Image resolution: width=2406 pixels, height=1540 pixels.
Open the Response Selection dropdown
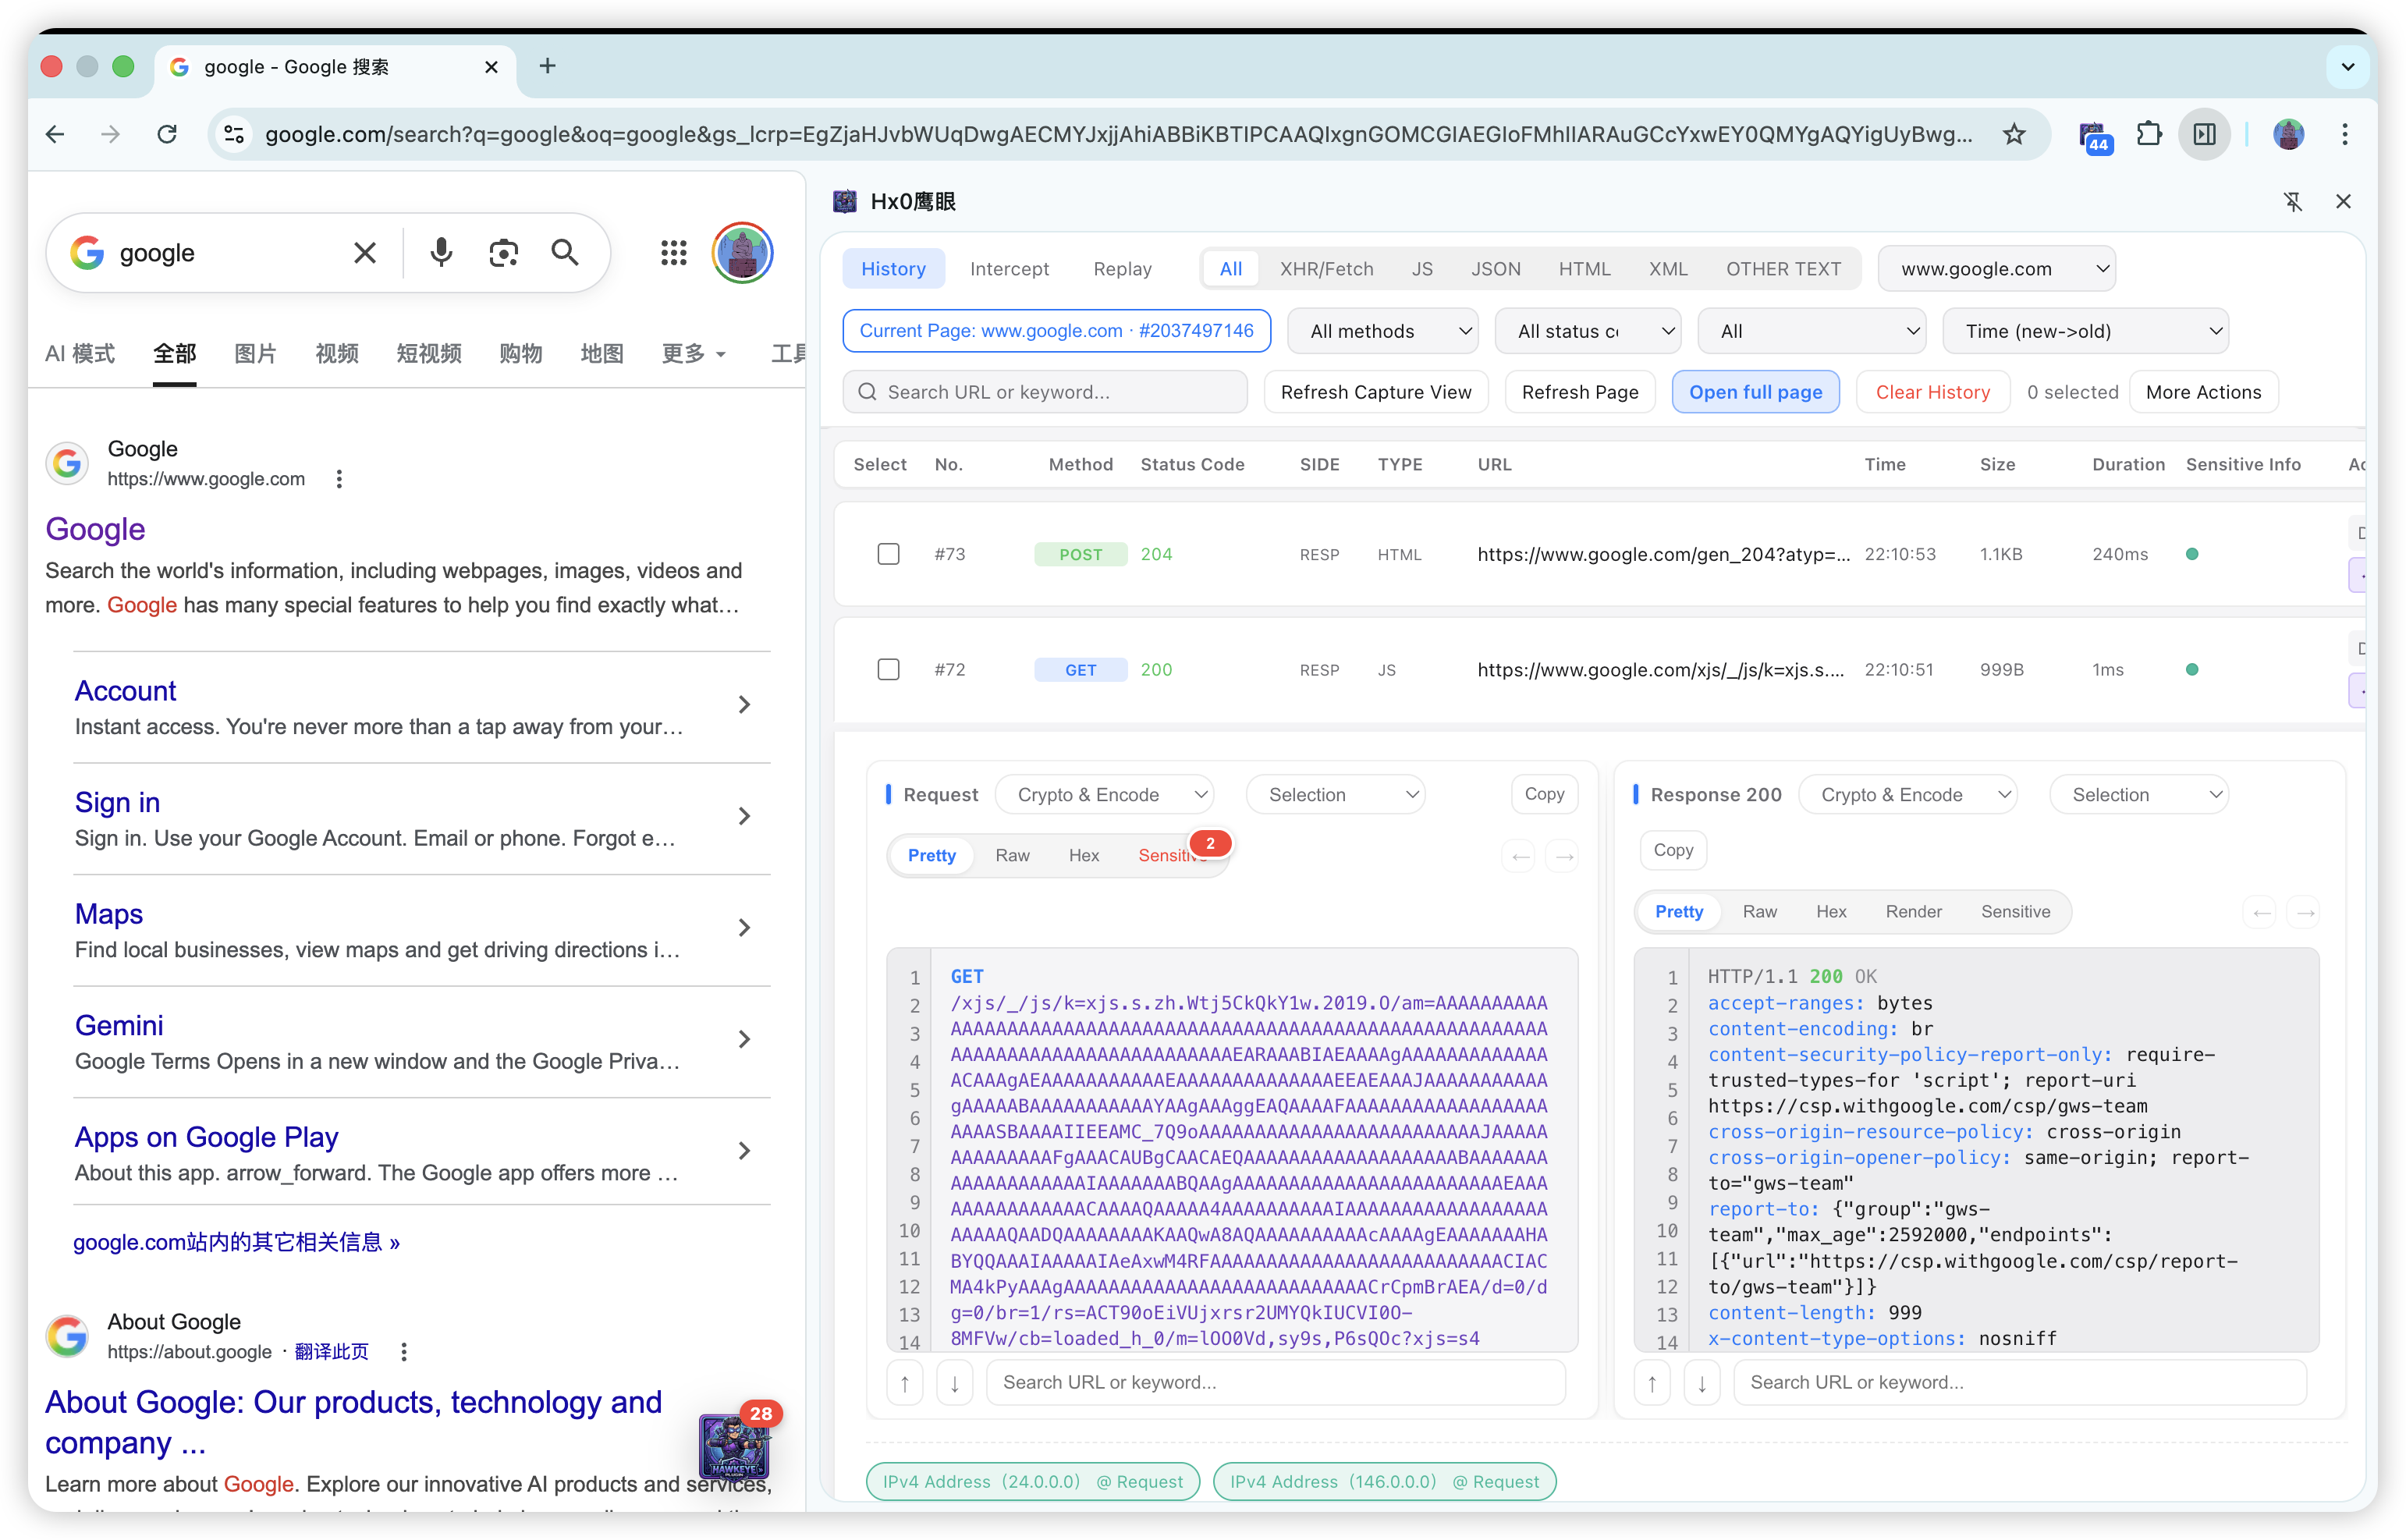coord(2139,795)
